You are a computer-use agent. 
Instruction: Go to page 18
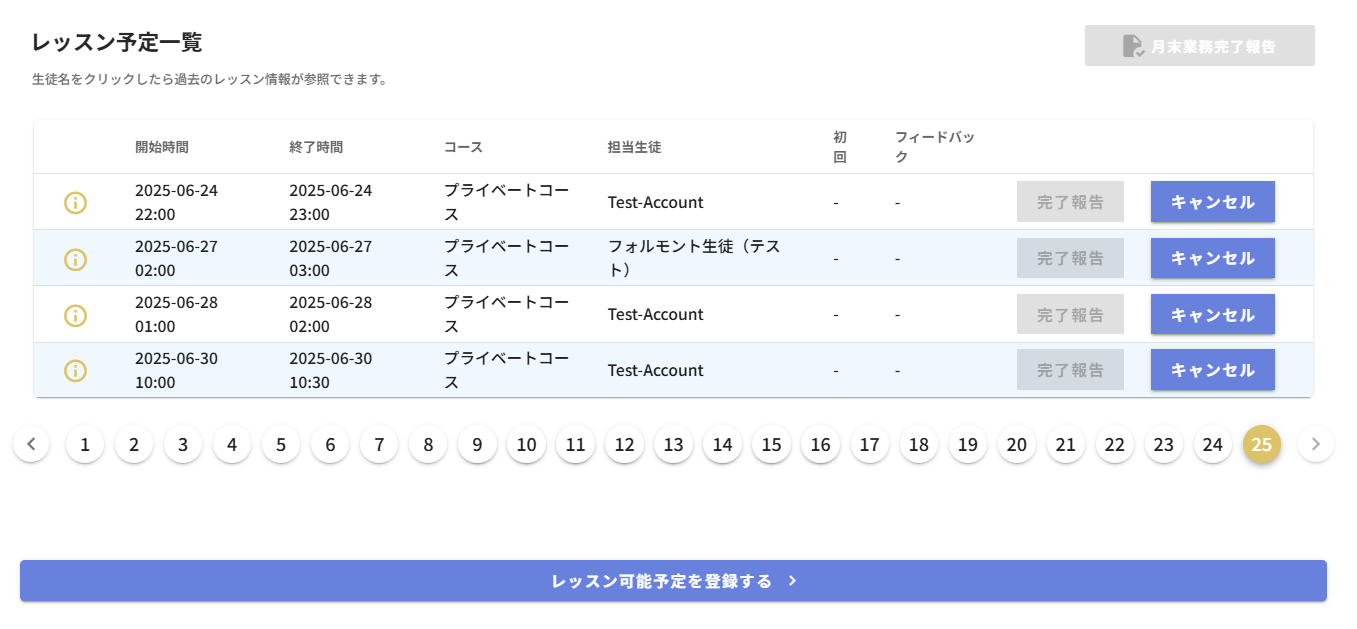click(918, 444)
